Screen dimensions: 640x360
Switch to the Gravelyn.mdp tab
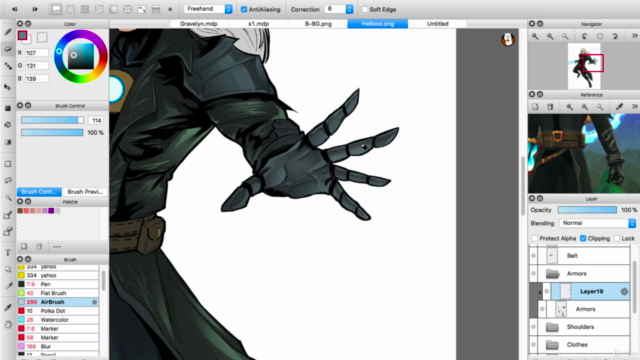click(x=199, y=24)
